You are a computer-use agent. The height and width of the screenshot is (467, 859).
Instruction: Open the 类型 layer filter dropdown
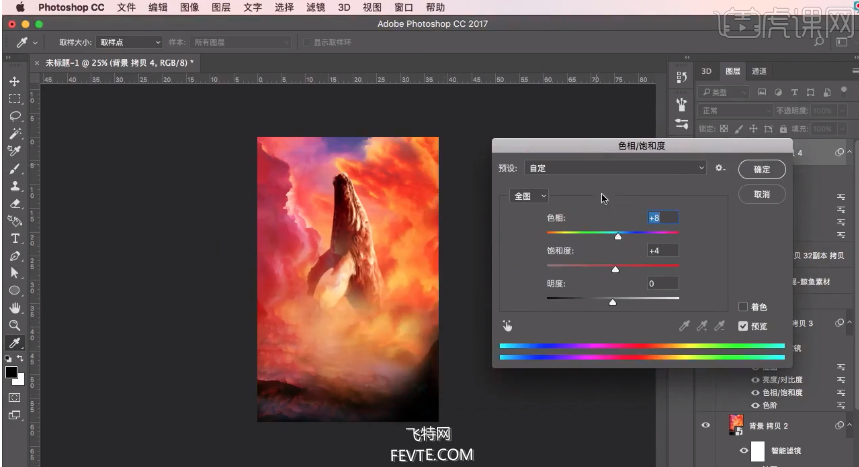pyautogui.click(x=724, y=92)
